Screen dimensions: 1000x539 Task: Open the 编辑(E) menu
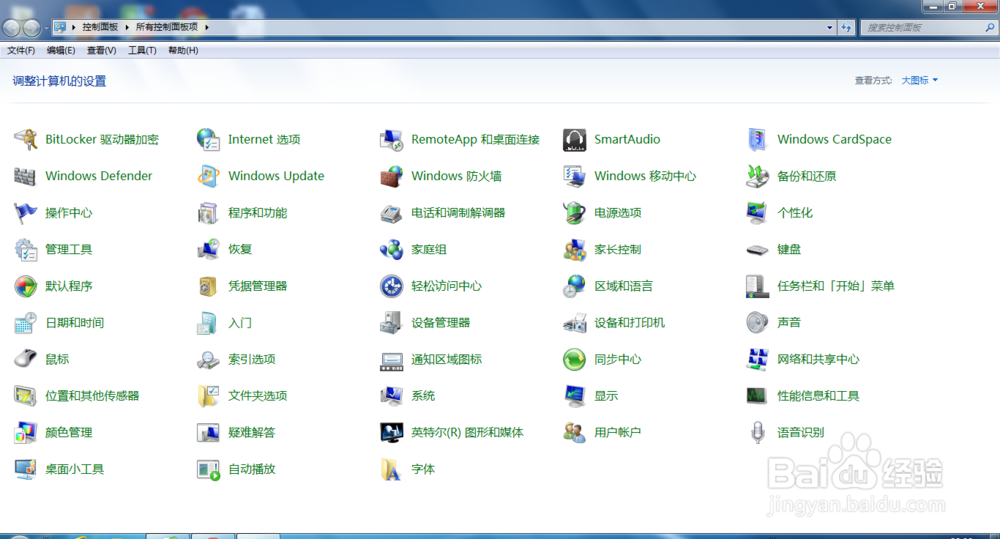(x=61, y=50)
